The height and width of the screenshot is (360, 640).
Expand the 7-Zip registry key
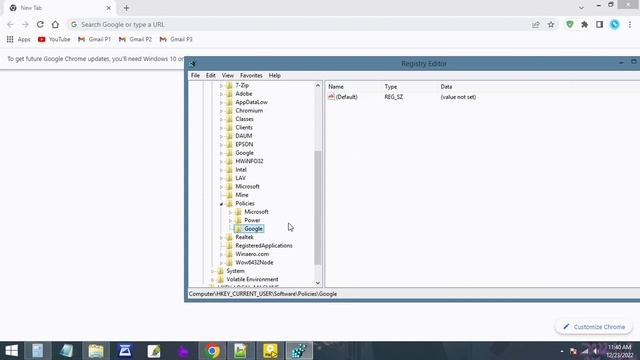point(222,85)
